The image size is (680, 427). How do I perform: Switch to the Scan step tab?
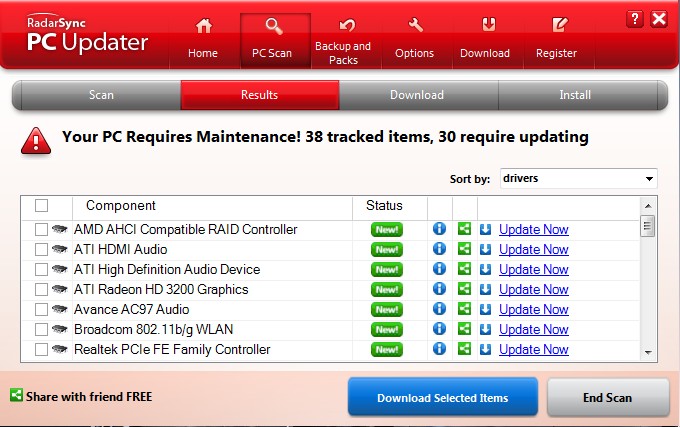click(101, 95)
